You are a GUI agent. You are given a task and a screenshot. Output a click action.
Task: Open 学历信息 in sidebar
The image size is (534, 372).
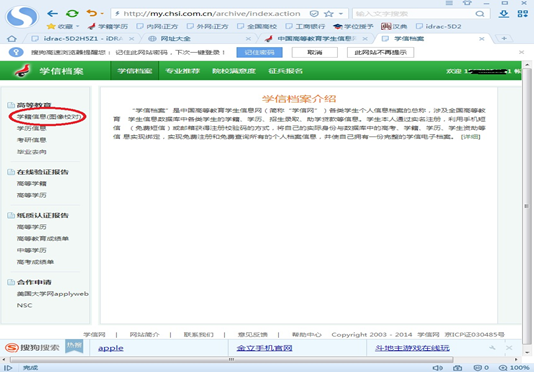click(x=31, y=128)
